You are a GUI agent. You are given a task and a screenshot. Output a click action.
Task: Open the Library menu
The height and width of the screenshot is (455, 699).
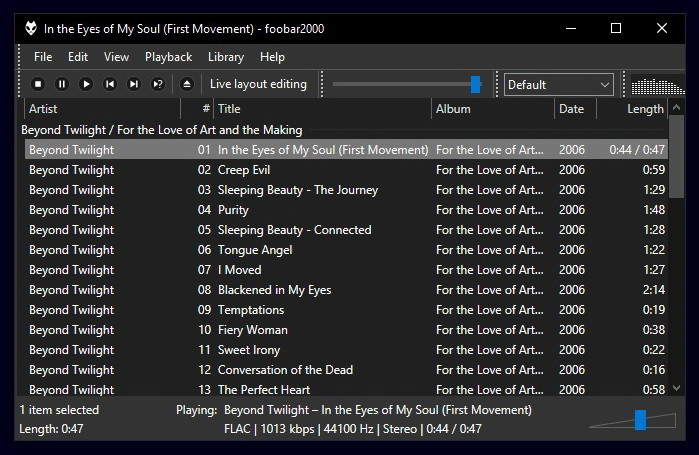[x=225, y=57]
